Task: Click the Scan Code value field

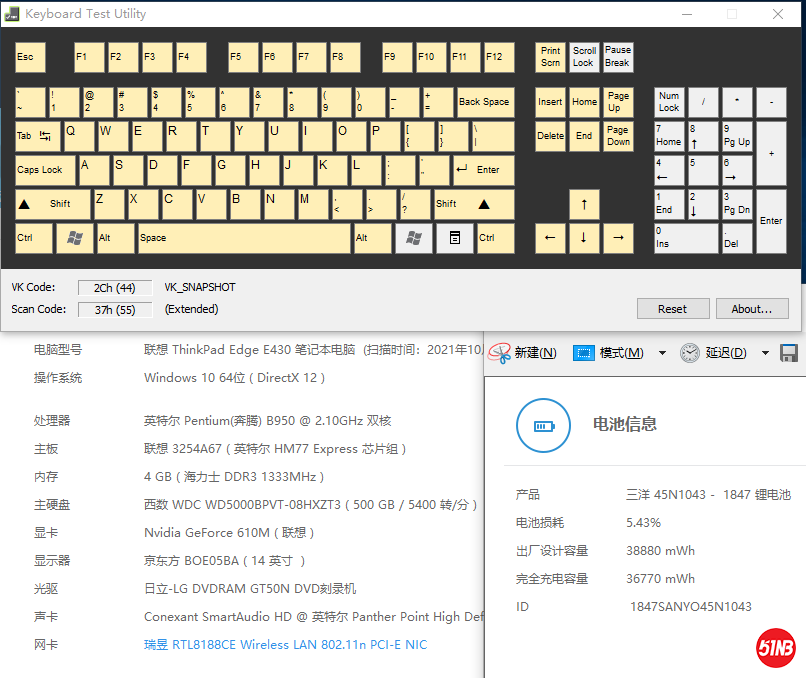Action: [115, 310]
